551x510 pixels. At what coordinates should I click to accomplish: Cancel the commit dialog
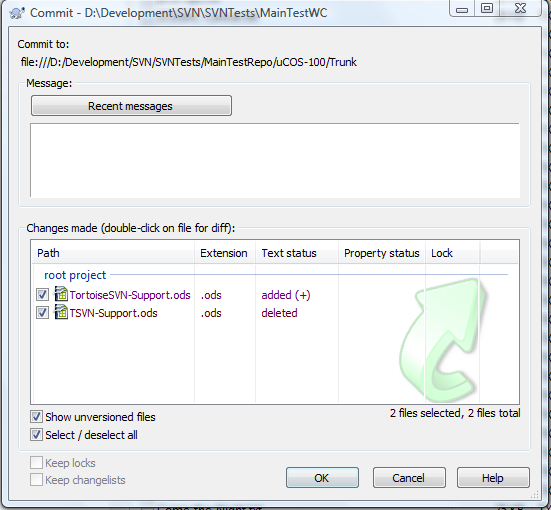(409, 478)
